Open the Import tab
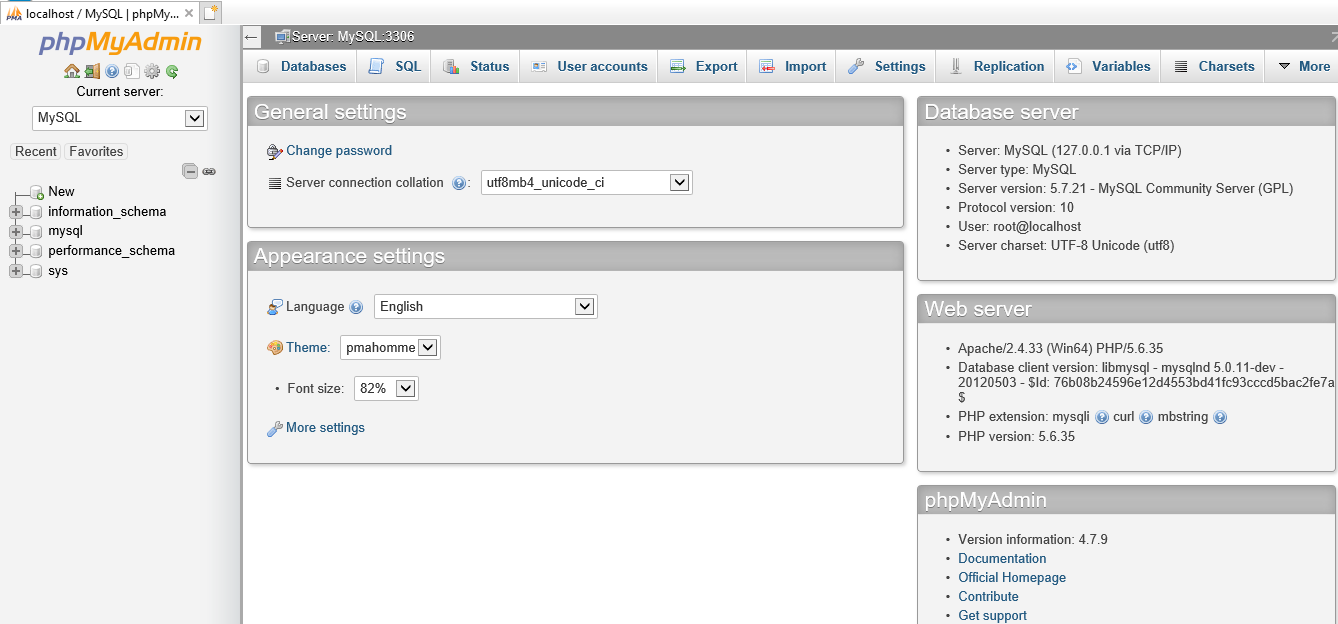 pyautogui.click(x=792, y=66)
